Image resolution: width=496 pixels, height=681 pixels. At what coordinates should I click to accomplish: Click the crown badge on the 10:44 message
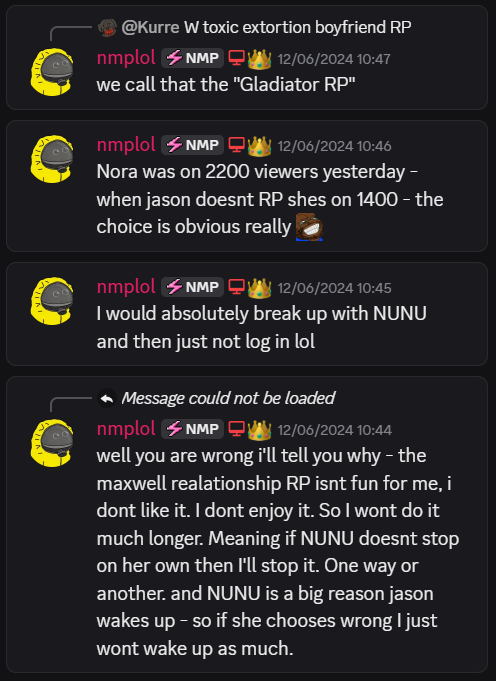click(x=259, y=430)
